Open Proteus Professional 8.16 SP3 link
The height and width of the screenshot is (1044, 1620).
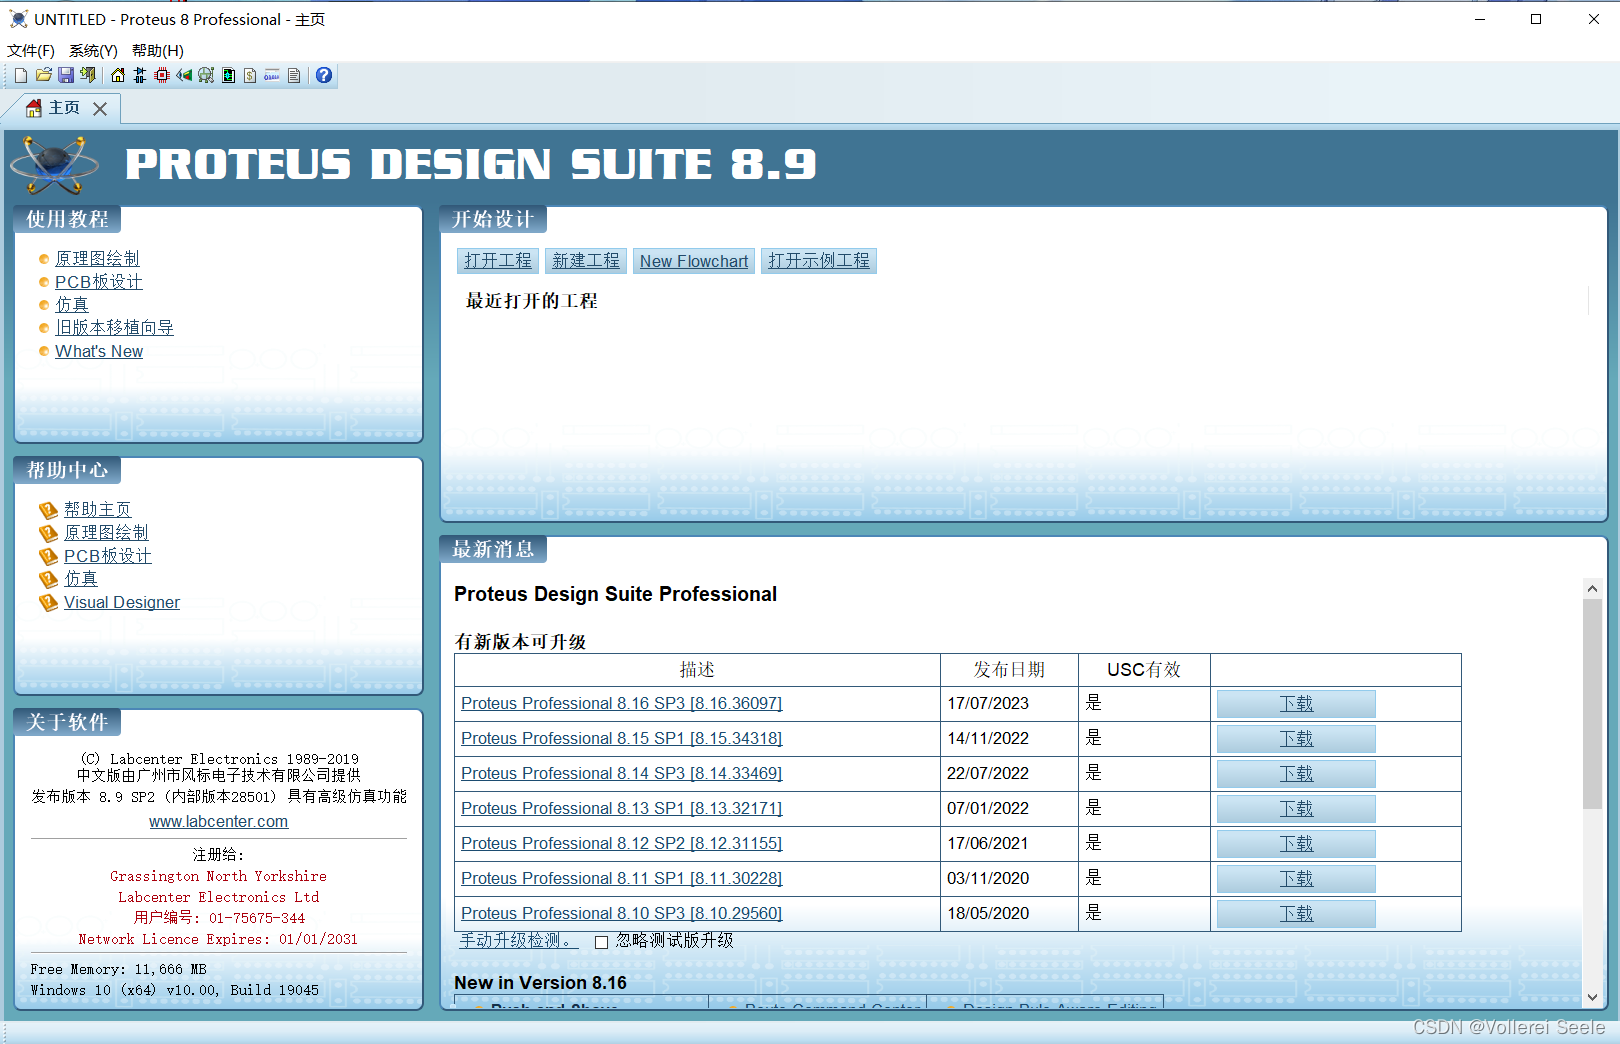(x=621, y=703)
